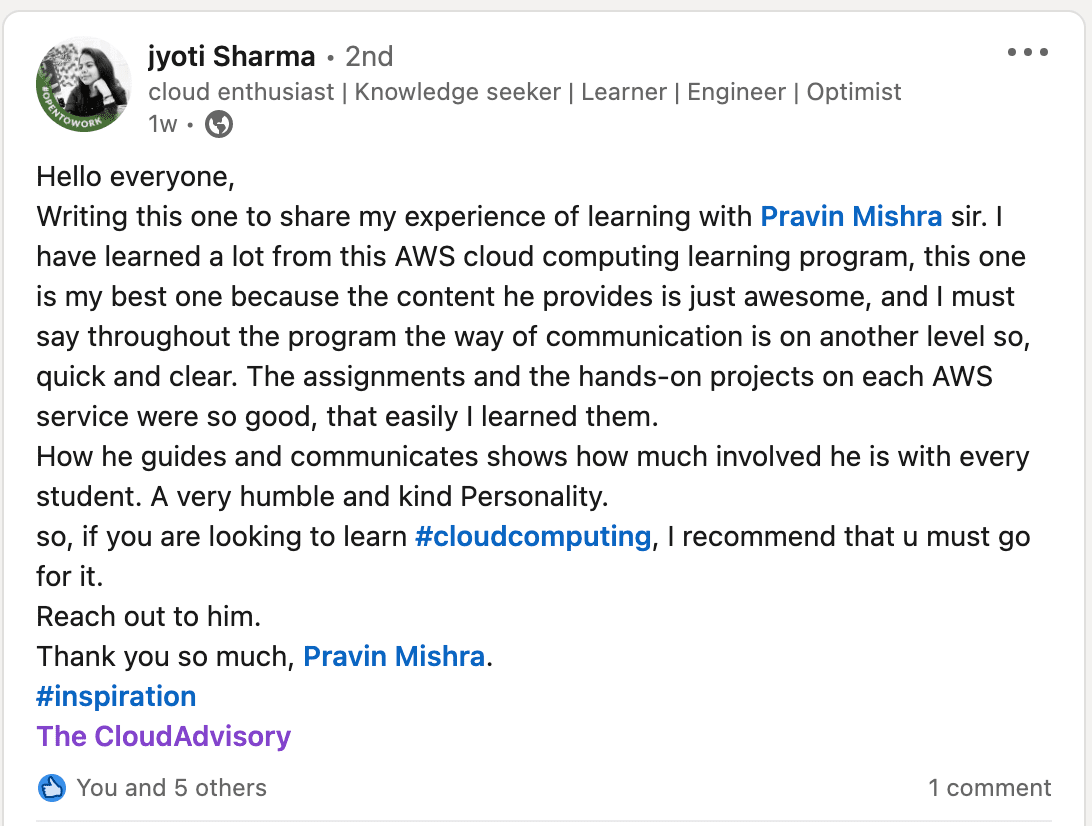This screenshot has width=1092, height=826.
Task: Show the "1 comment" thread
Action: [x=989, y=788]
